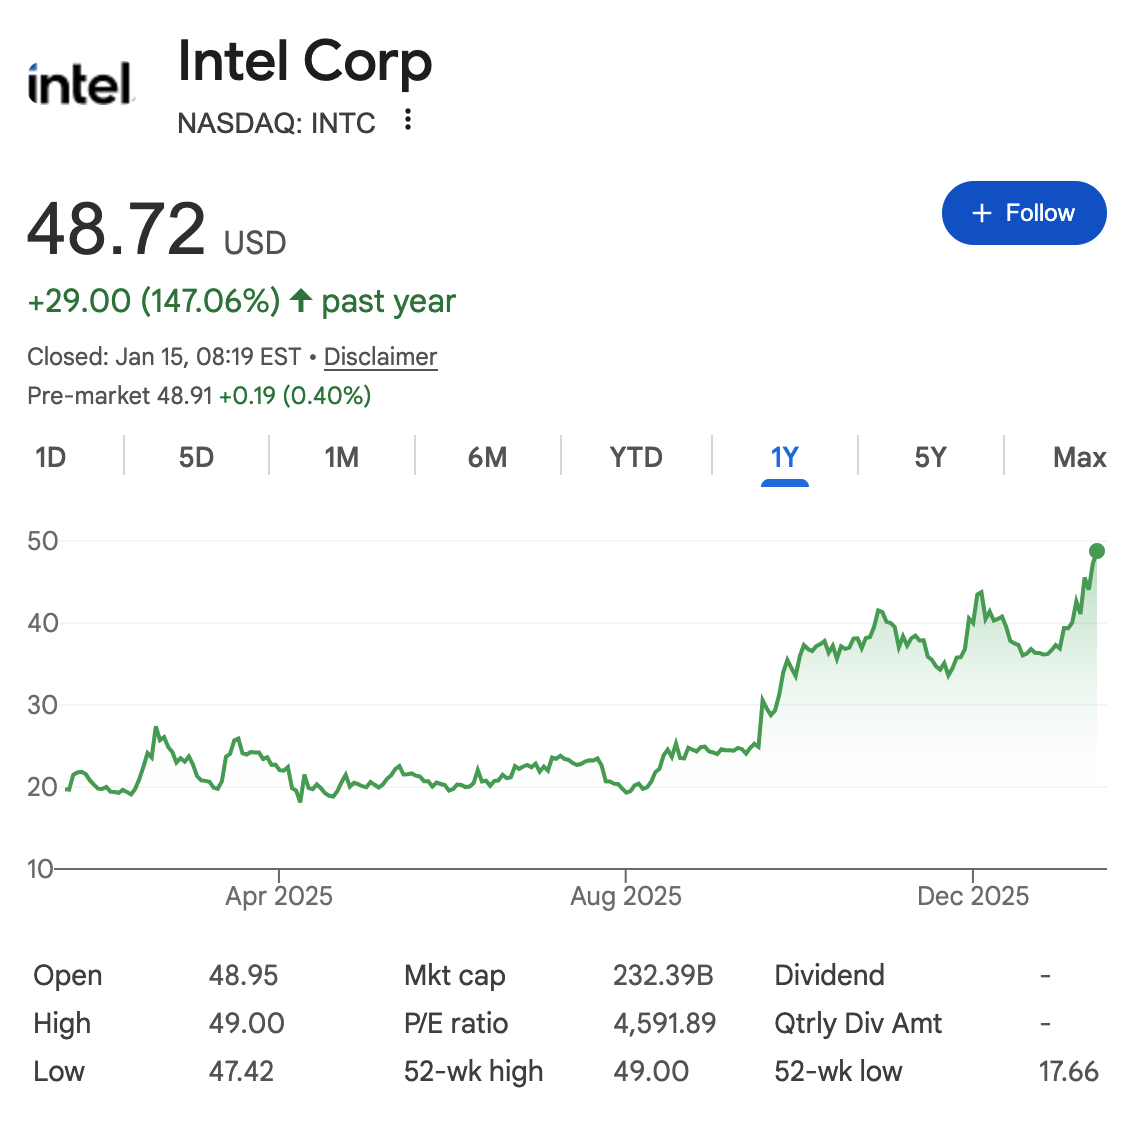
Task: Click the green up arrow indicator
Action: point(301,300)
